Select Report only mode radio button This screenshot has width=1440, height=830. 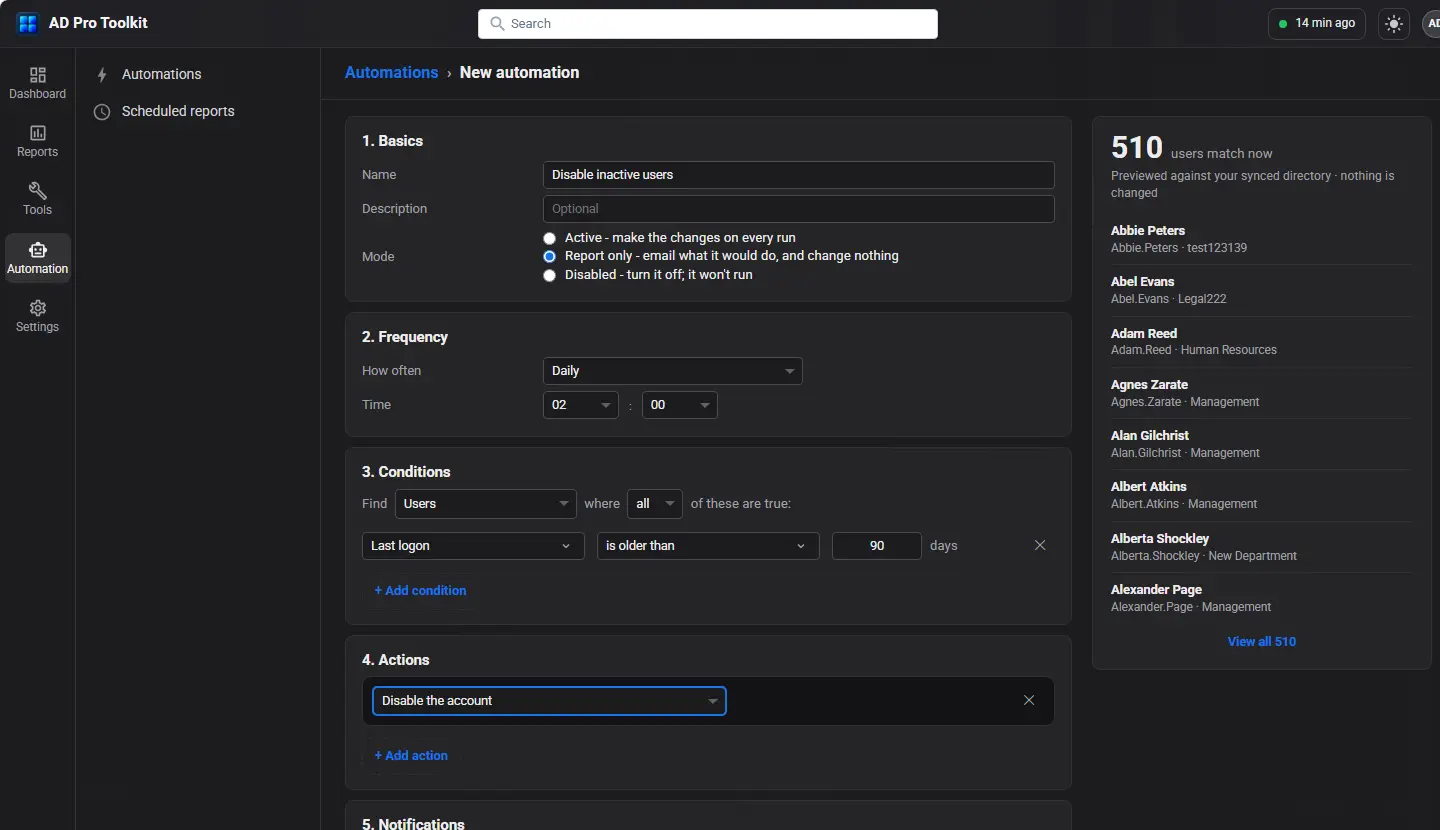549,256
